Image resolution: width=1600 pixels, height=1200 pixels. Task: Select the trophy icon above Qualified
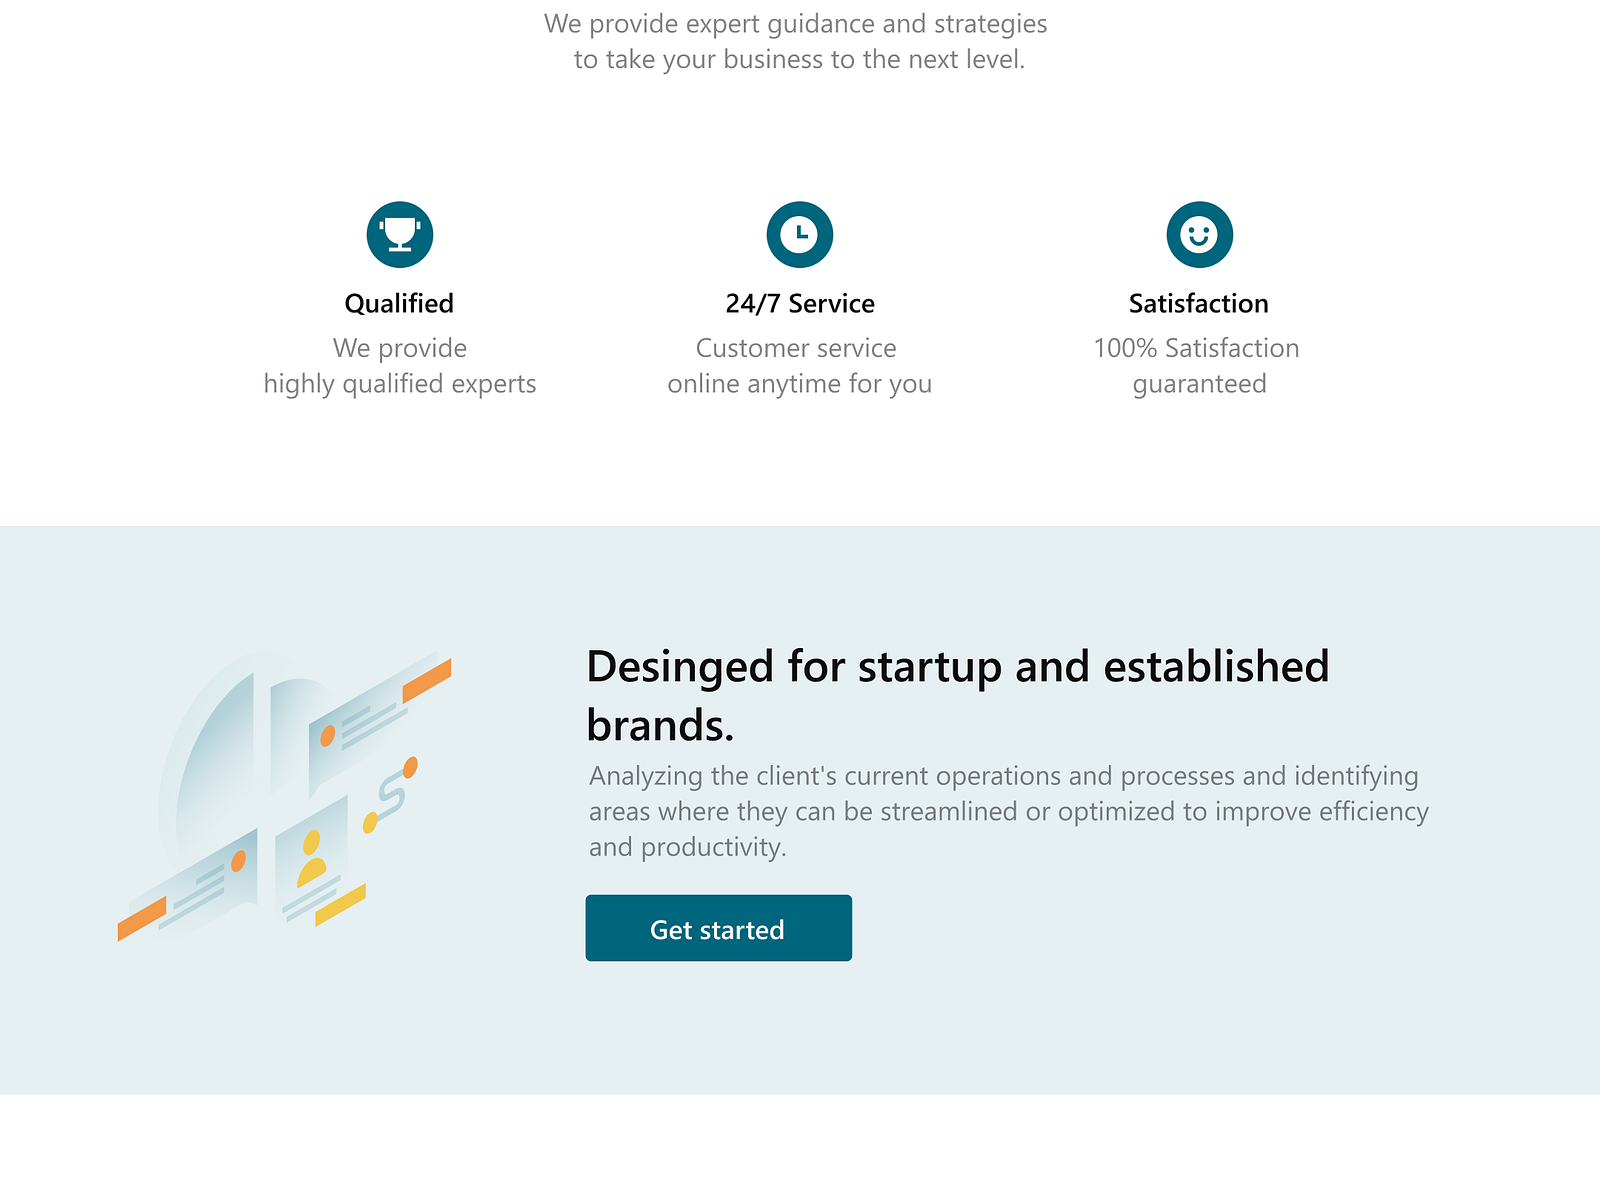point(399,233)
